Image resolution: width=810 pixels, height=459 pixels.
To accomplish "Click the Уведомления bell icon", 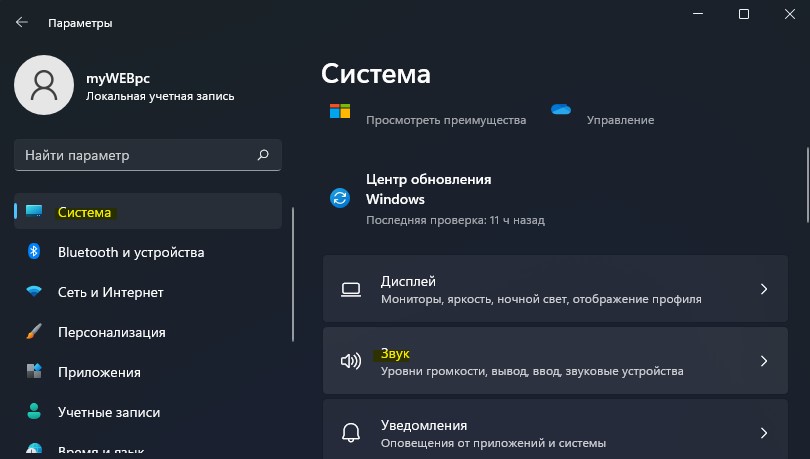I will pyautogui.click(x=351, y=433).
